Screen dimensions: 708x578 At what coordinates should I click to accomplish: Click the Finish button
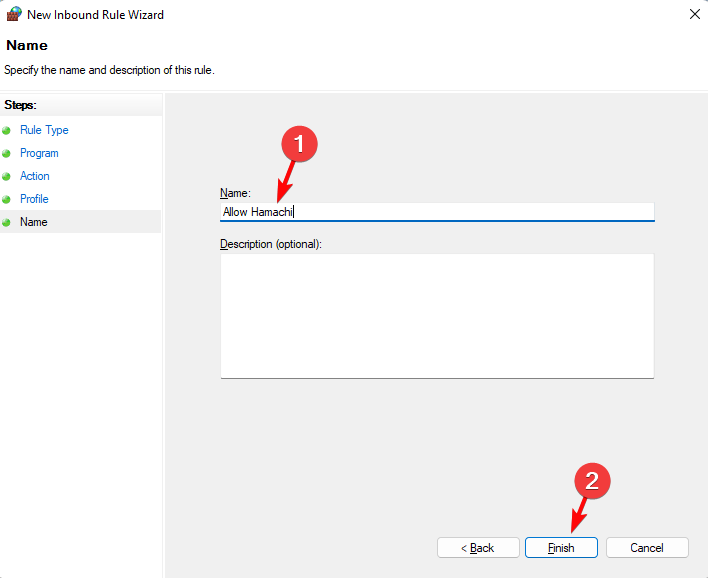(x=561, y=548)
